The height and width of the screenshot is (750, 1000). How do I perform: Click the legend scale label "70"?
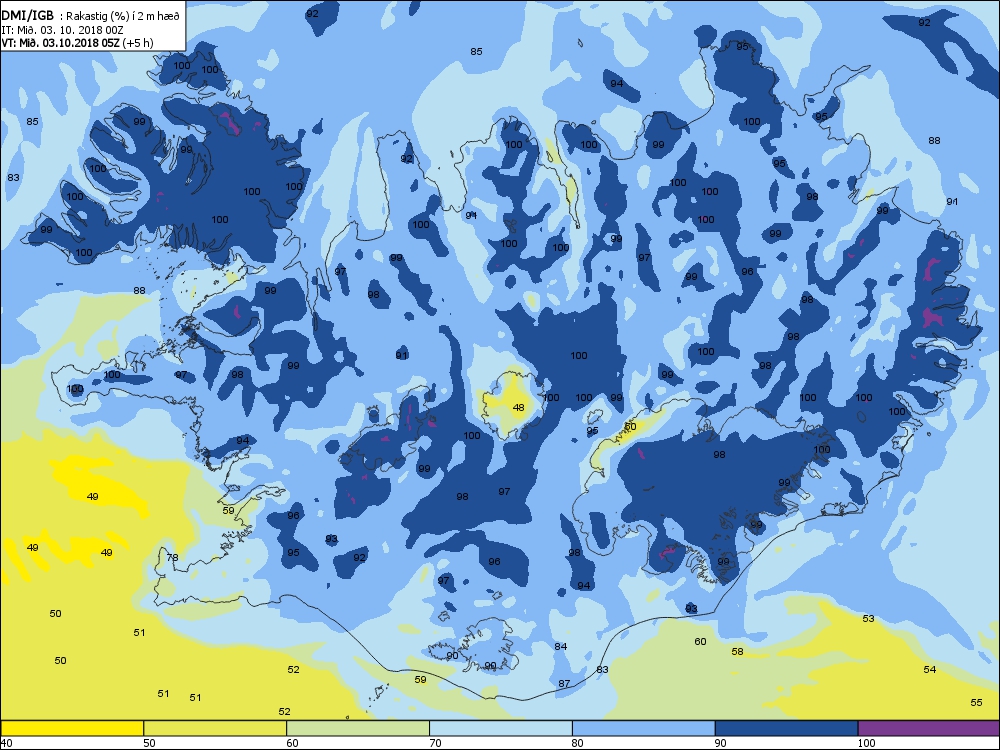(435, 743)
